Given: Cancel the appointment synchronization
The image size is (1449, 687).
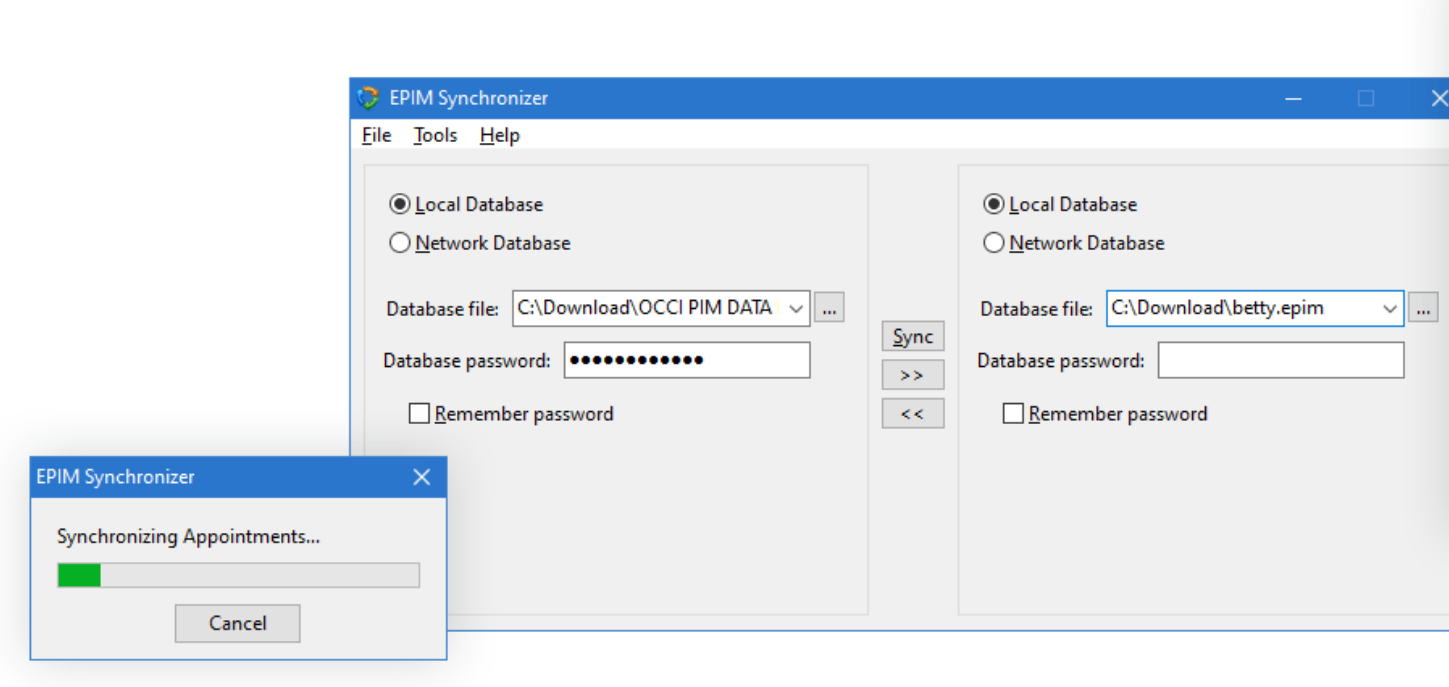Looking at the screenshot, I should click(x=237, y=623).
